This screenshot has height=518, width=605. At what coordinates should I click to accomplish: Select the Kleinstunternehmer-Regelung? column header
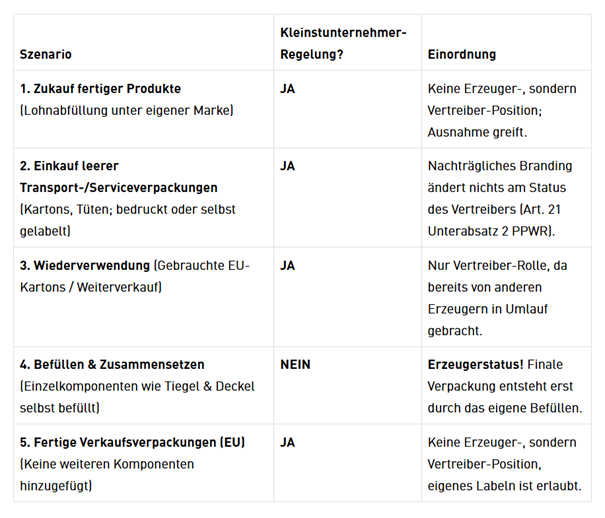pos(343,43)
